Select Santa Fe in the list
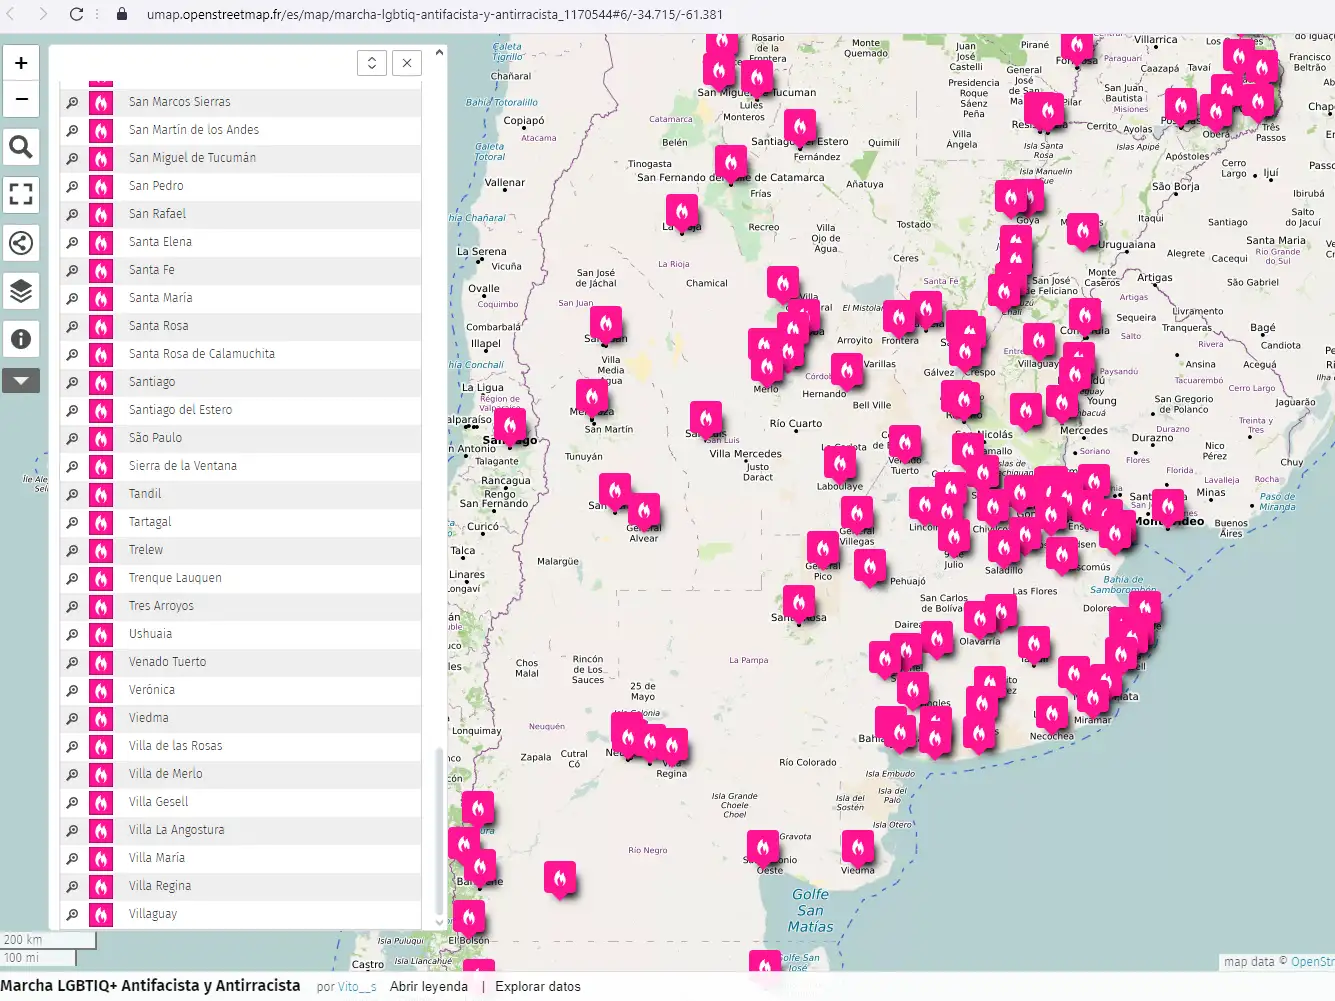This screenshot has width=1335, height=1001. (x=151, y=270)
